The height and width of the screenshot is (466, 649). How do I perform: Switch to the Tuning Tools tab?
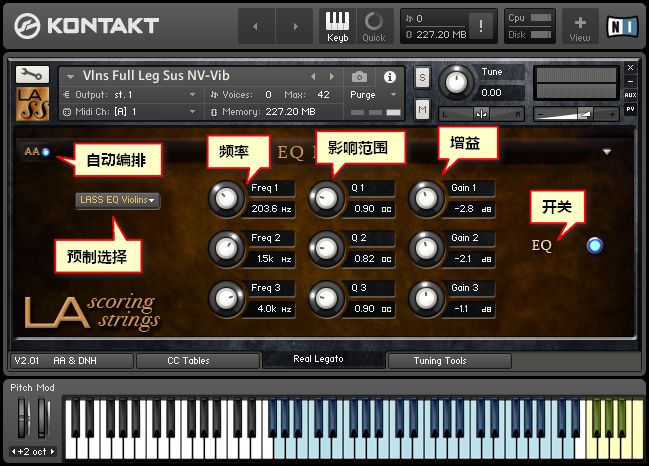point(450,361)
